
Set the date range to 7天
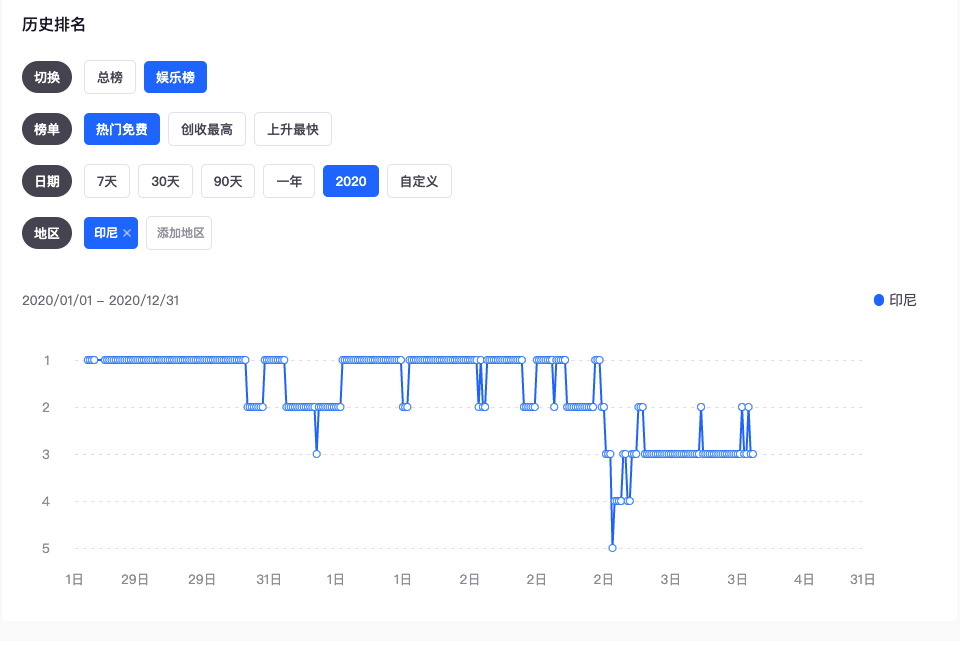(106, 180)
